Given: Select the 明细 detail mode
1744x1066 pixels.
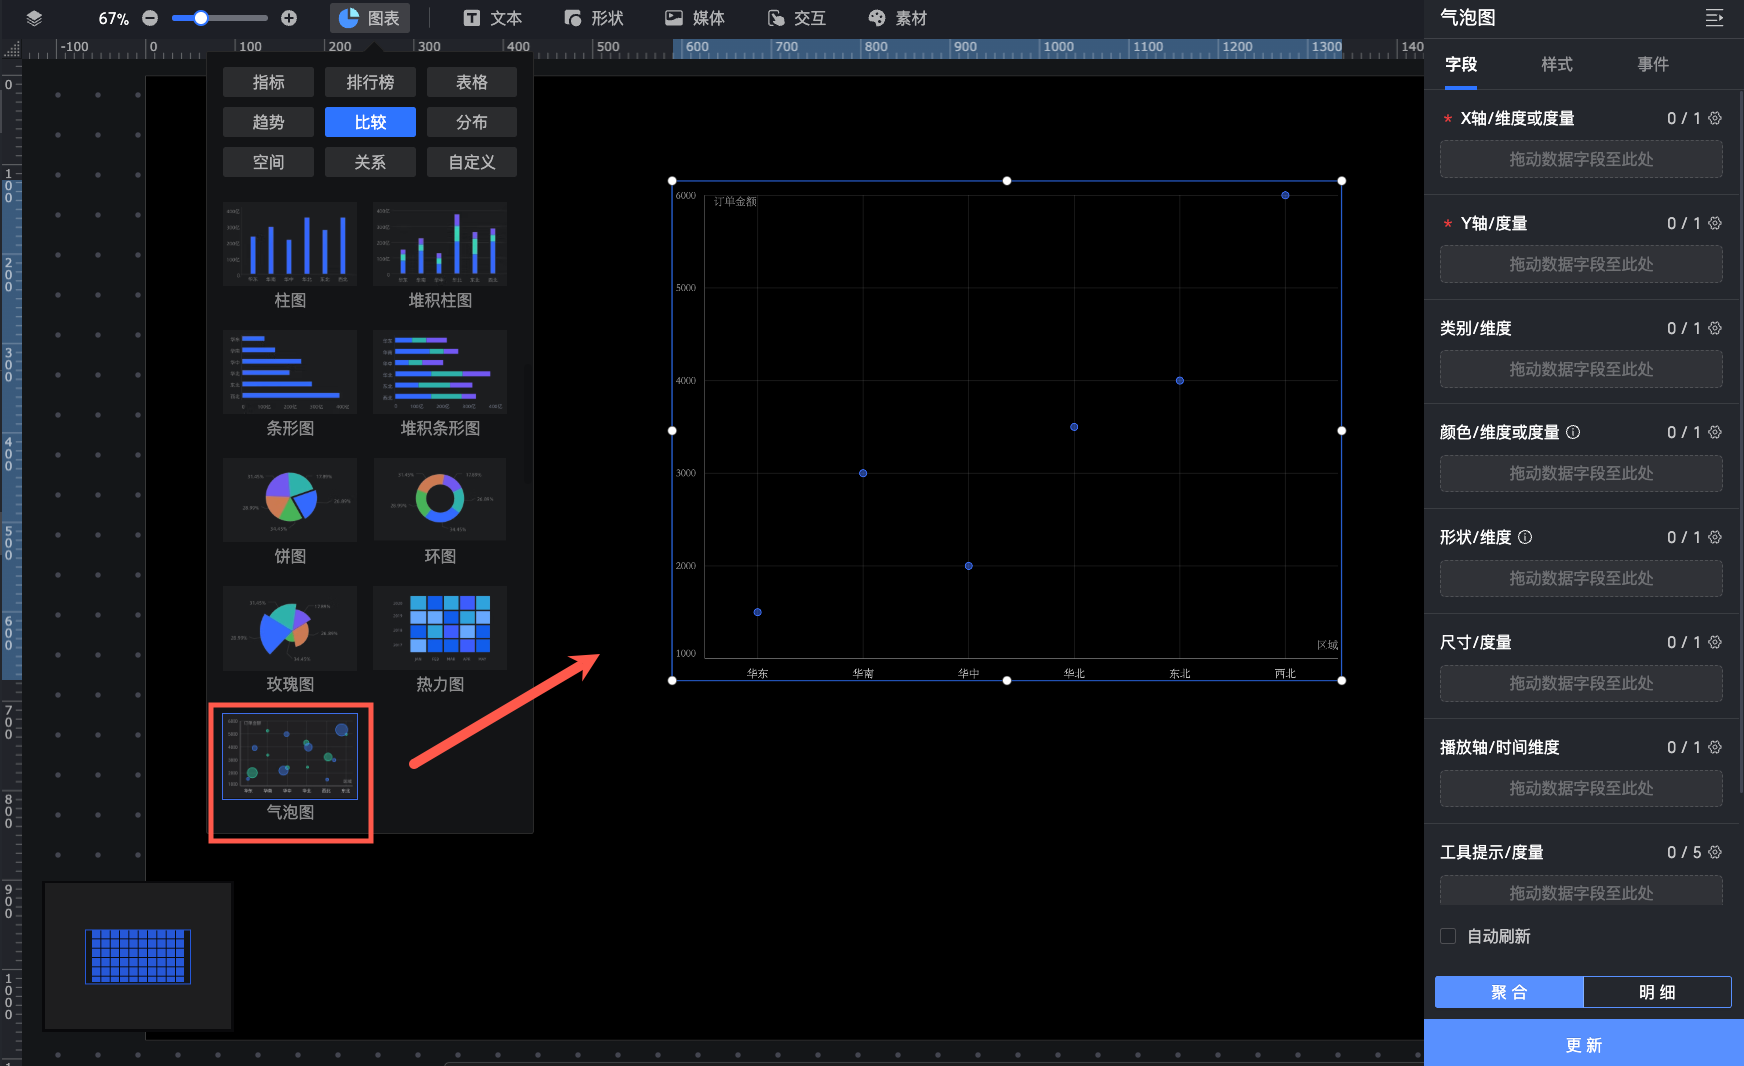Looking at the screenshot, I should click(x=1657, y=992).
